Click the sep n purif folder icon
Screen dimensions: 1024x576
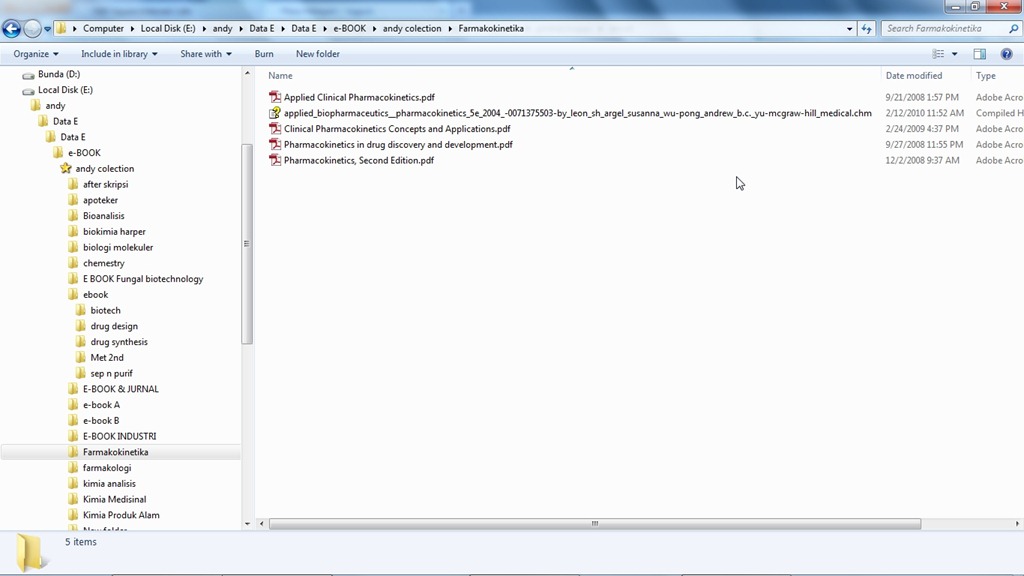80,373
